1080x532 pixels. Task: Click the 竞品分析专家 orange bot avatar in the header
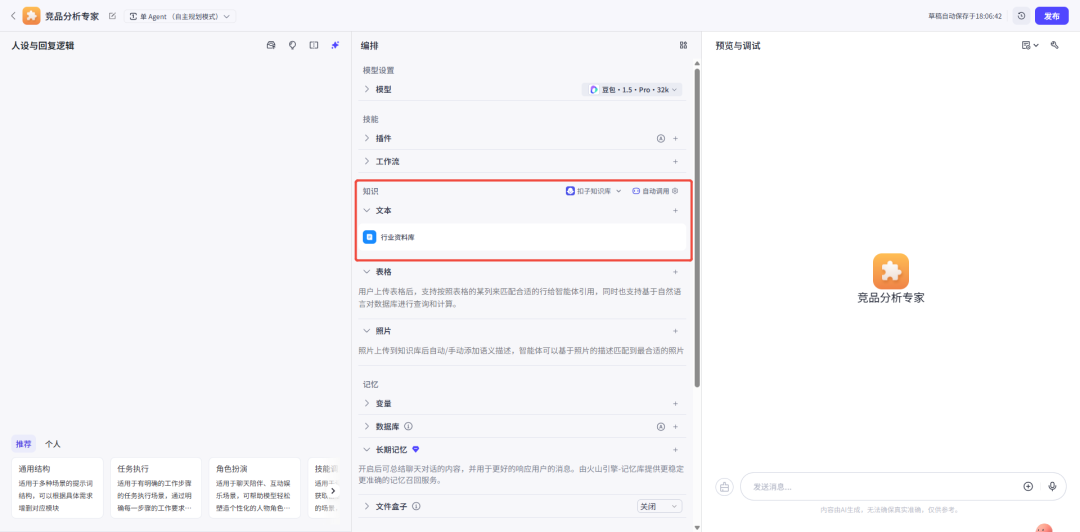pyautogui.click(x=31, y=16)
